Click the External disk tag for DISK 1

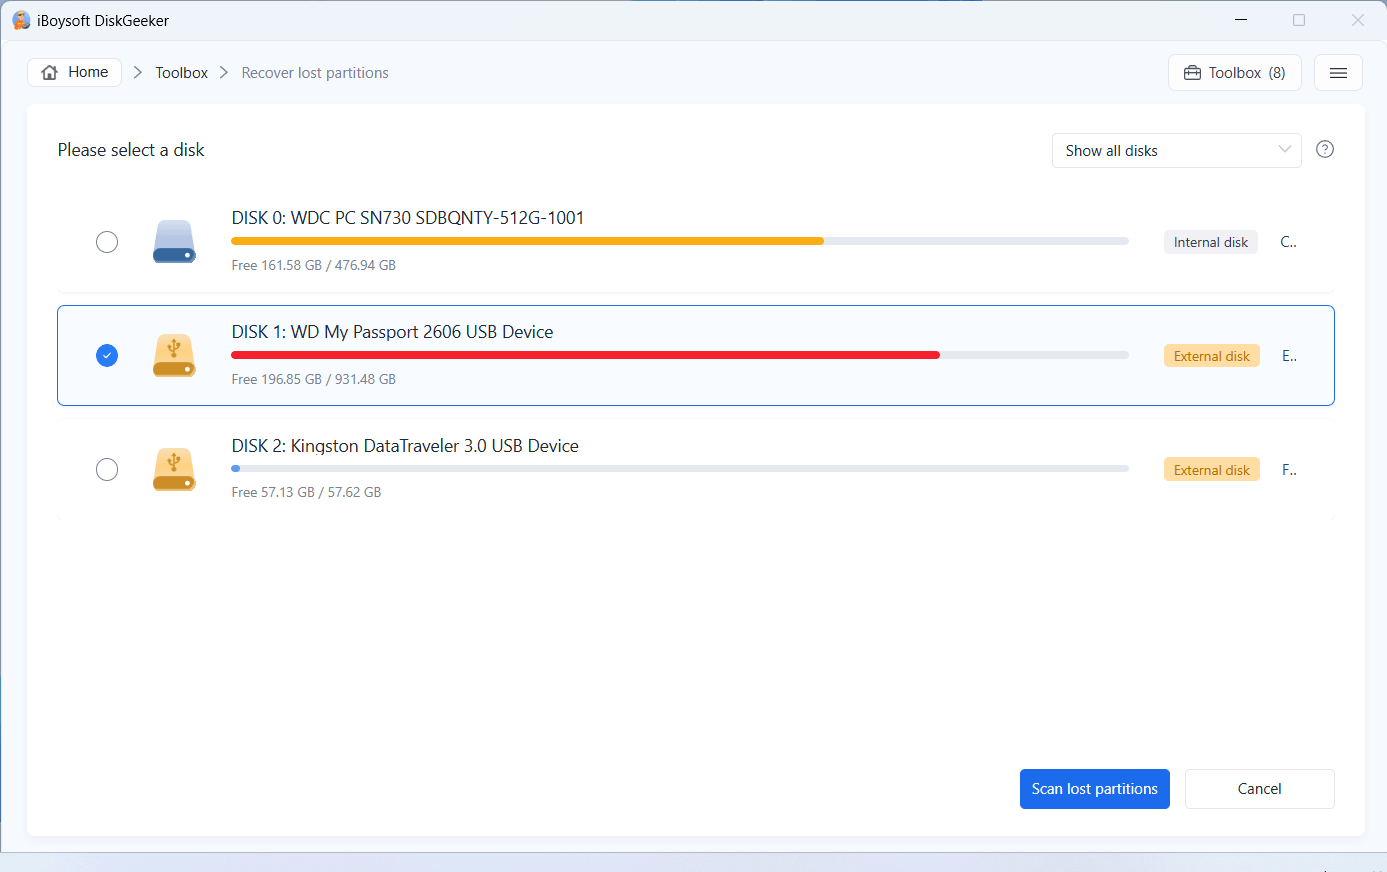point(1212,356)
